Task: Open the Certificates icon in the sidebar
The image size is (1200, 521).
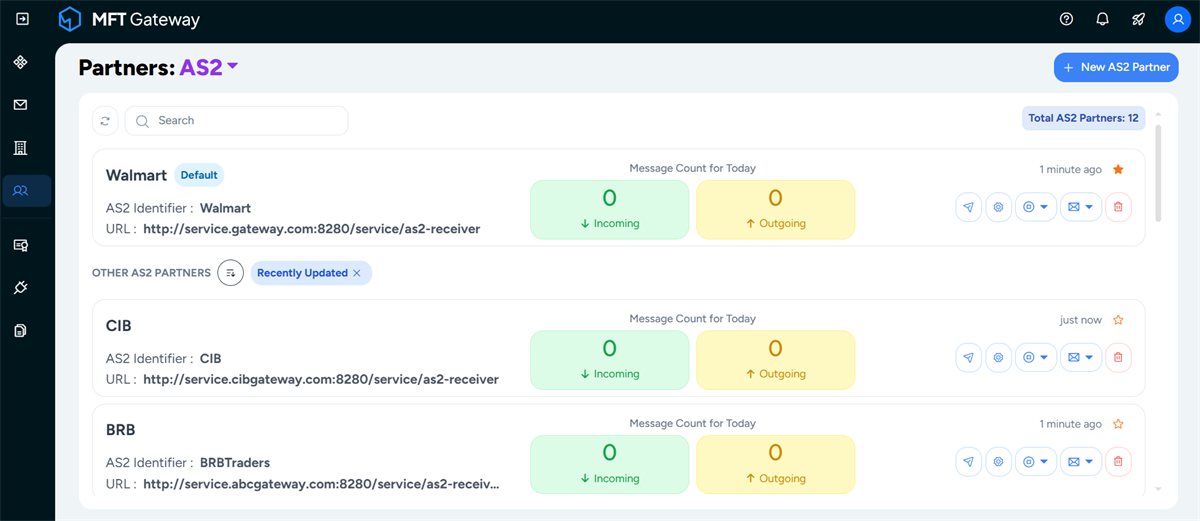Action: pyautogui.click(x=20, y=245)
